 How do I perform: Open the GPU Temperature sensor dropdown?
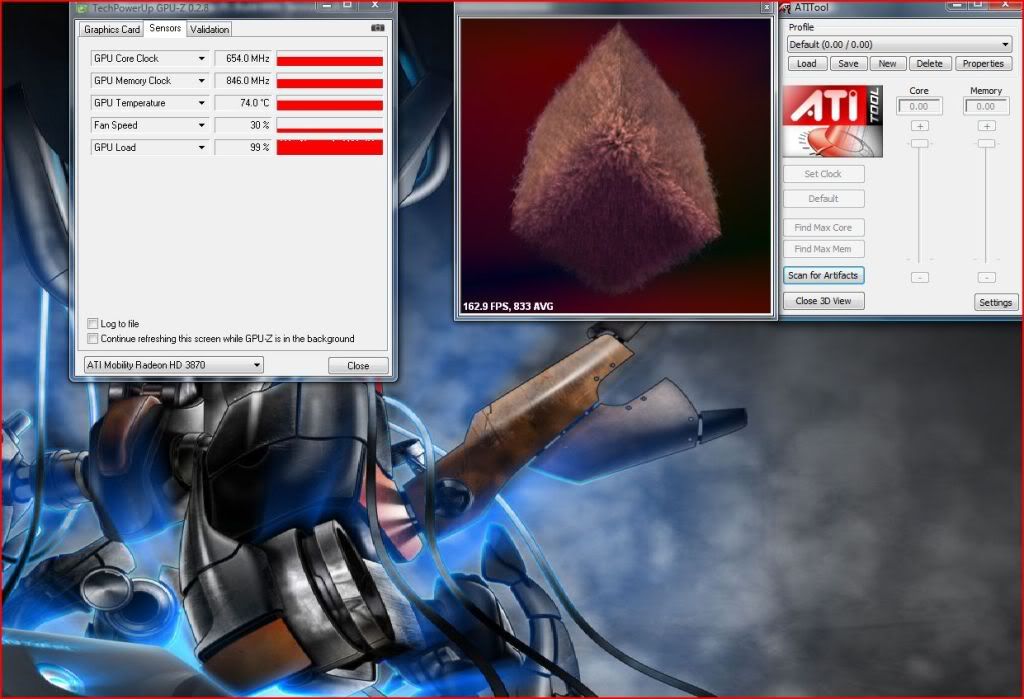202,103
